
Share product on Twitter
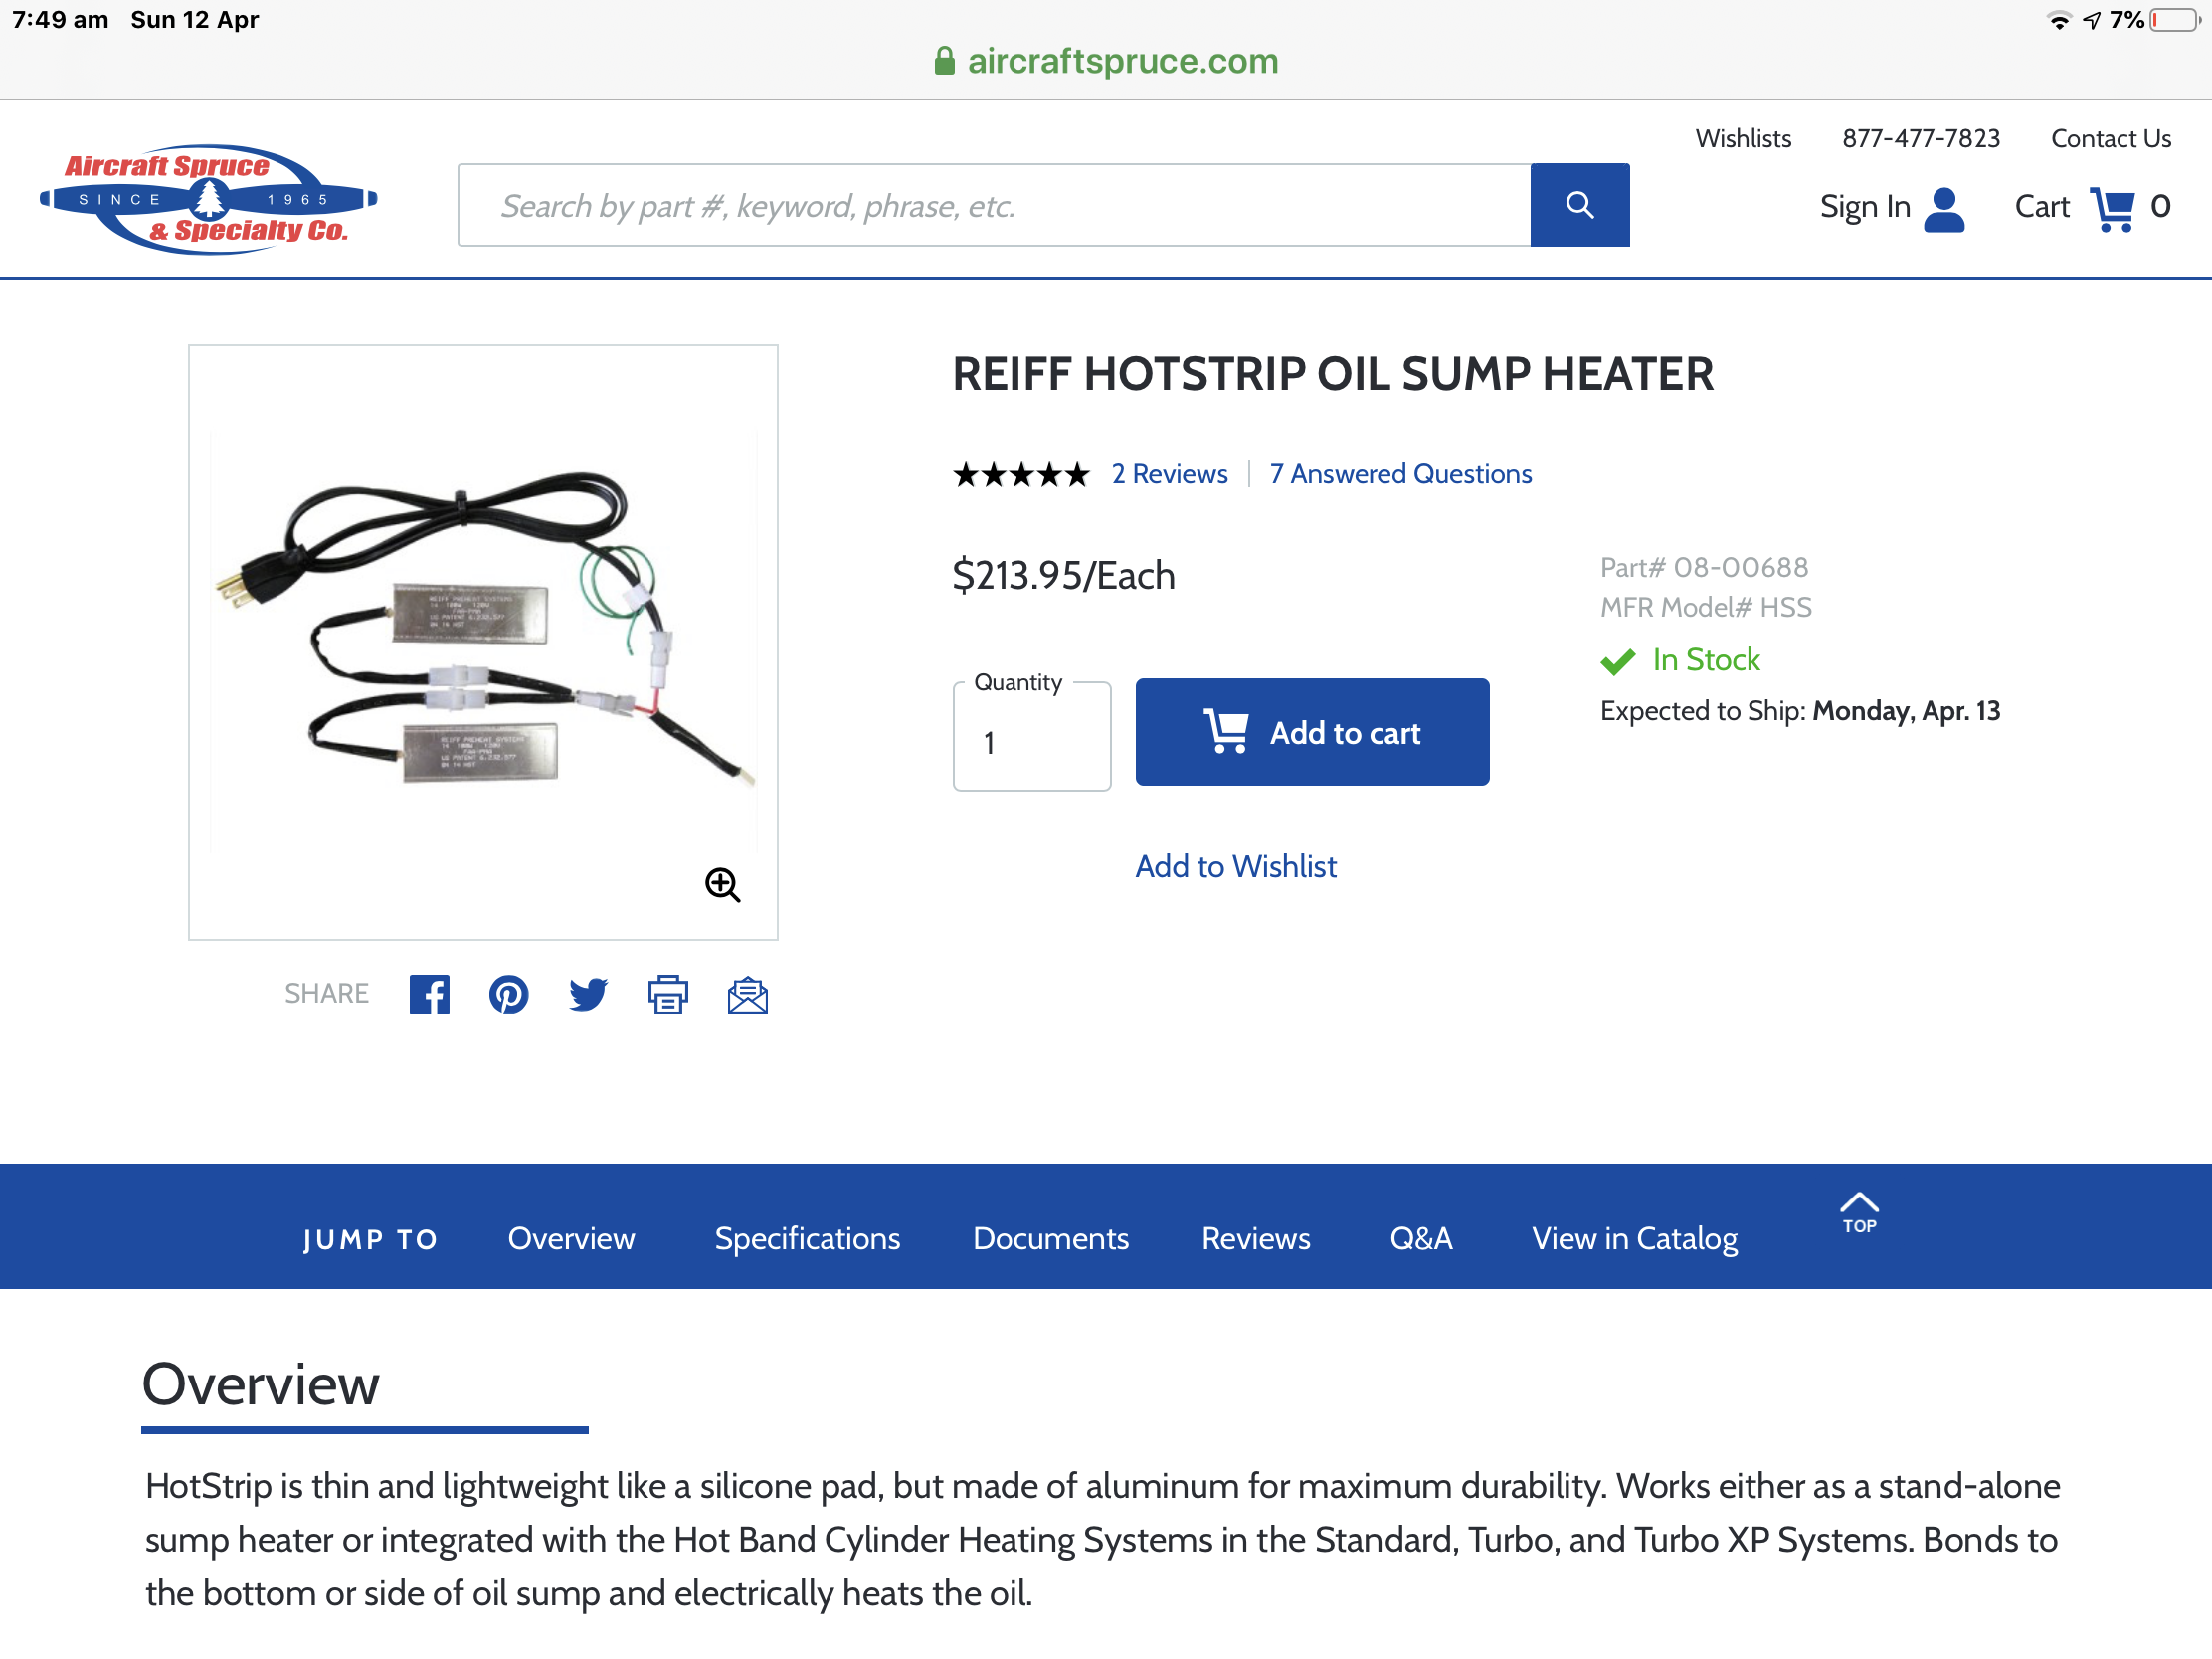point(588,994)
